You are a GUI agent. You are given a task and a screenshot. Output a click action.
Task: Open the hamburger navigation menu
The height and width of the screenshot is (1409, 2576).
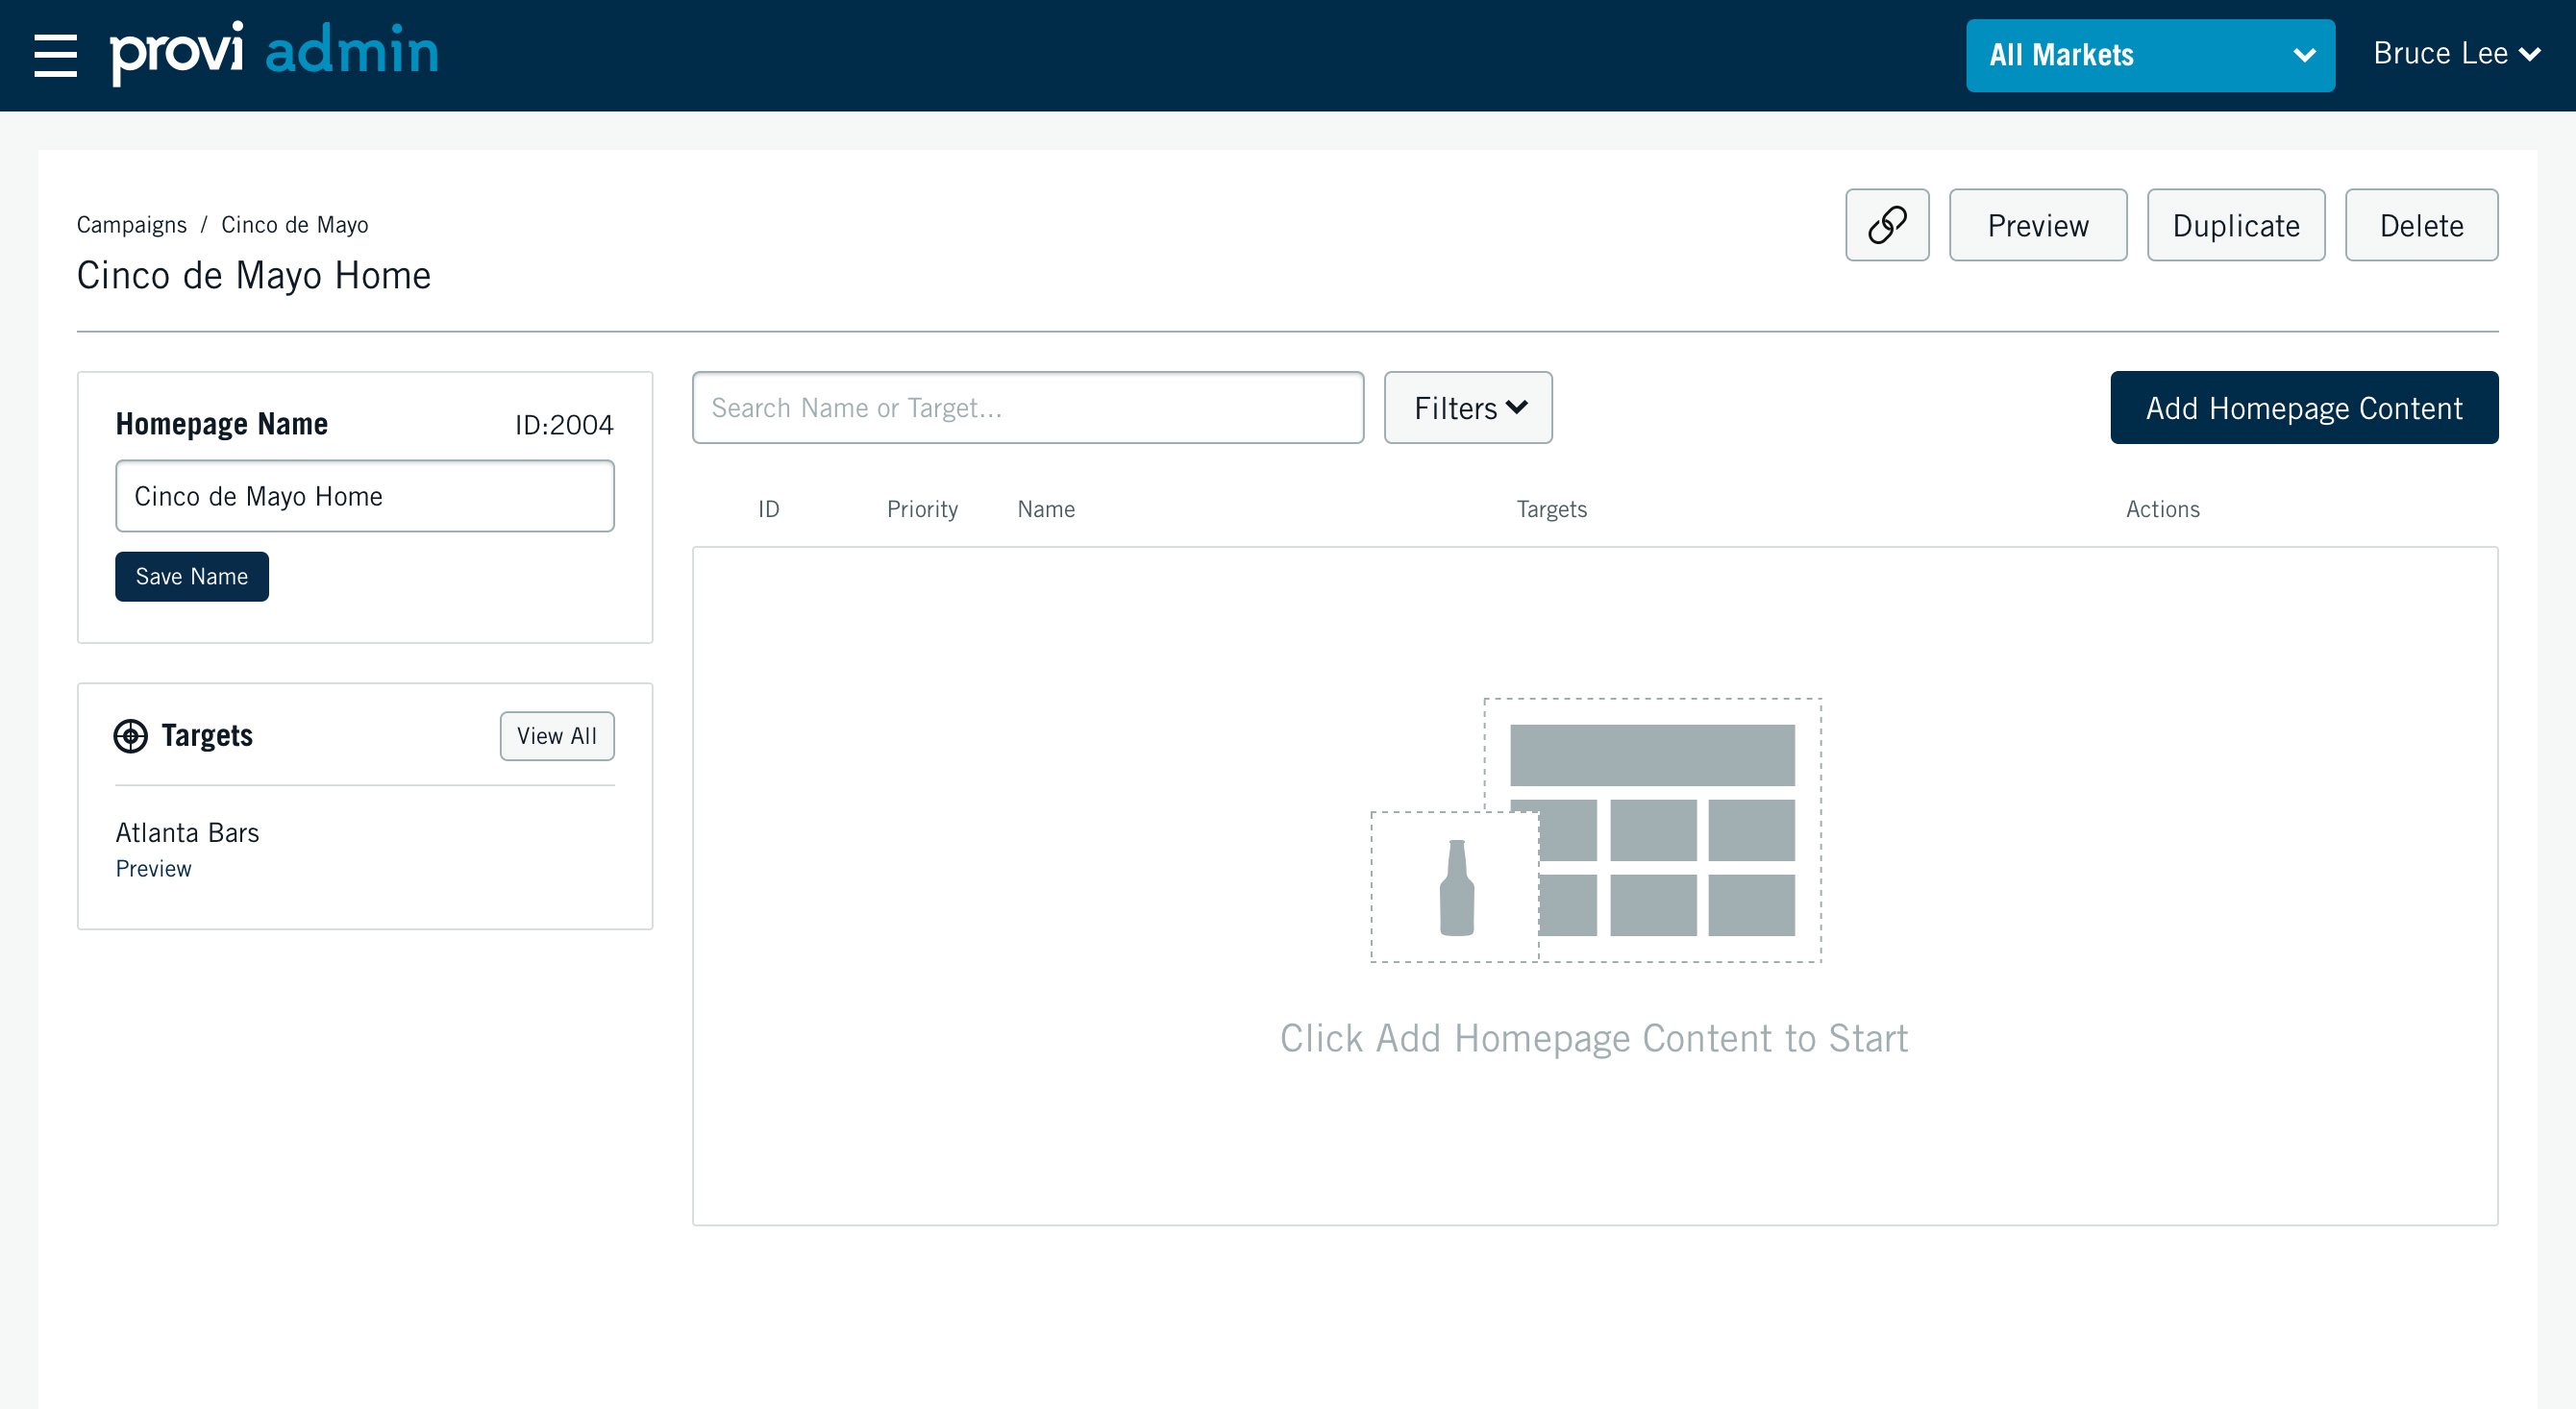(56, 55)
